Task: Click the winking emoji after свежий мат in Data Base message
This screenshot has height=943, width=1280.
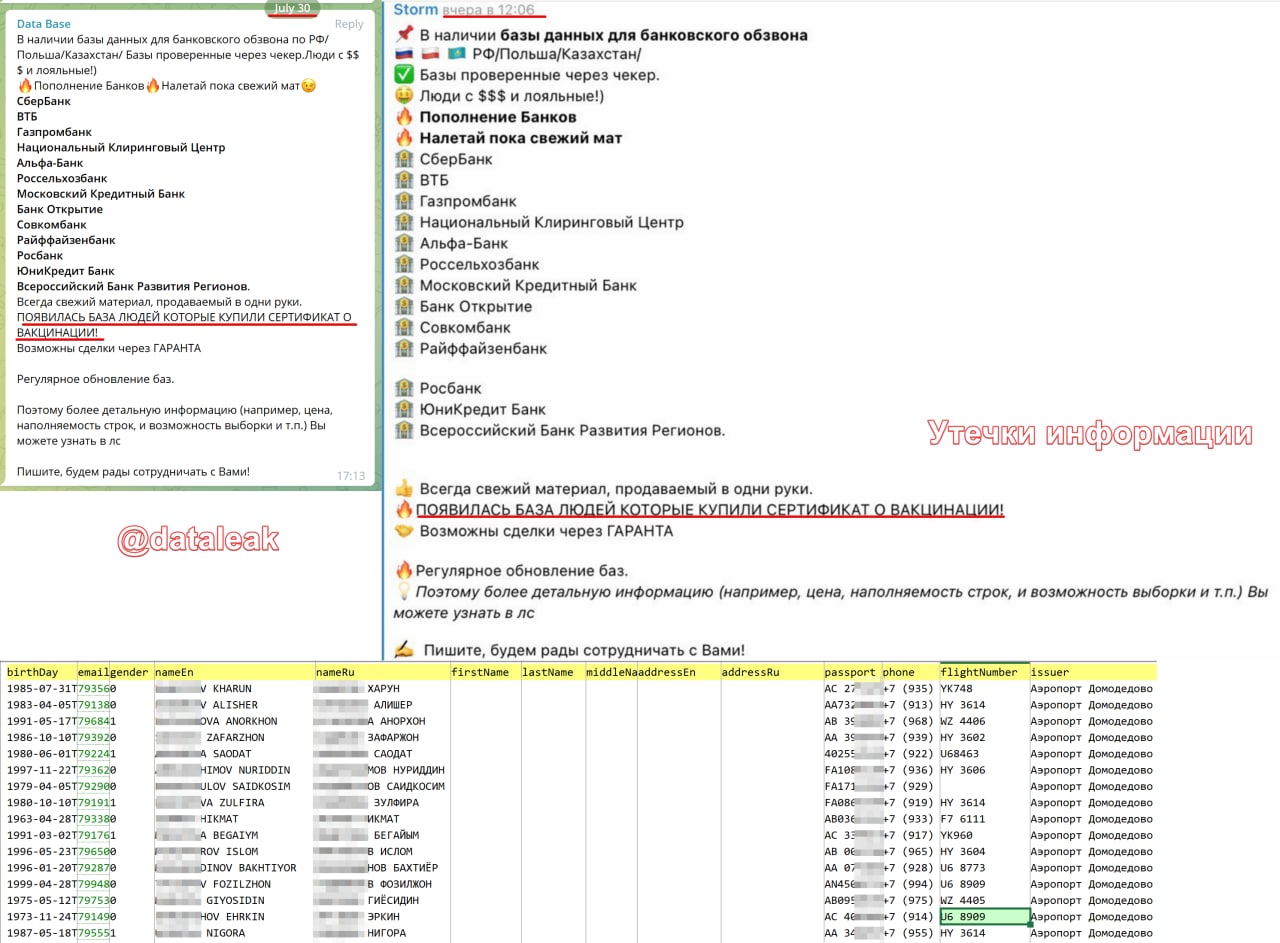Action: (x=309, y=85)
